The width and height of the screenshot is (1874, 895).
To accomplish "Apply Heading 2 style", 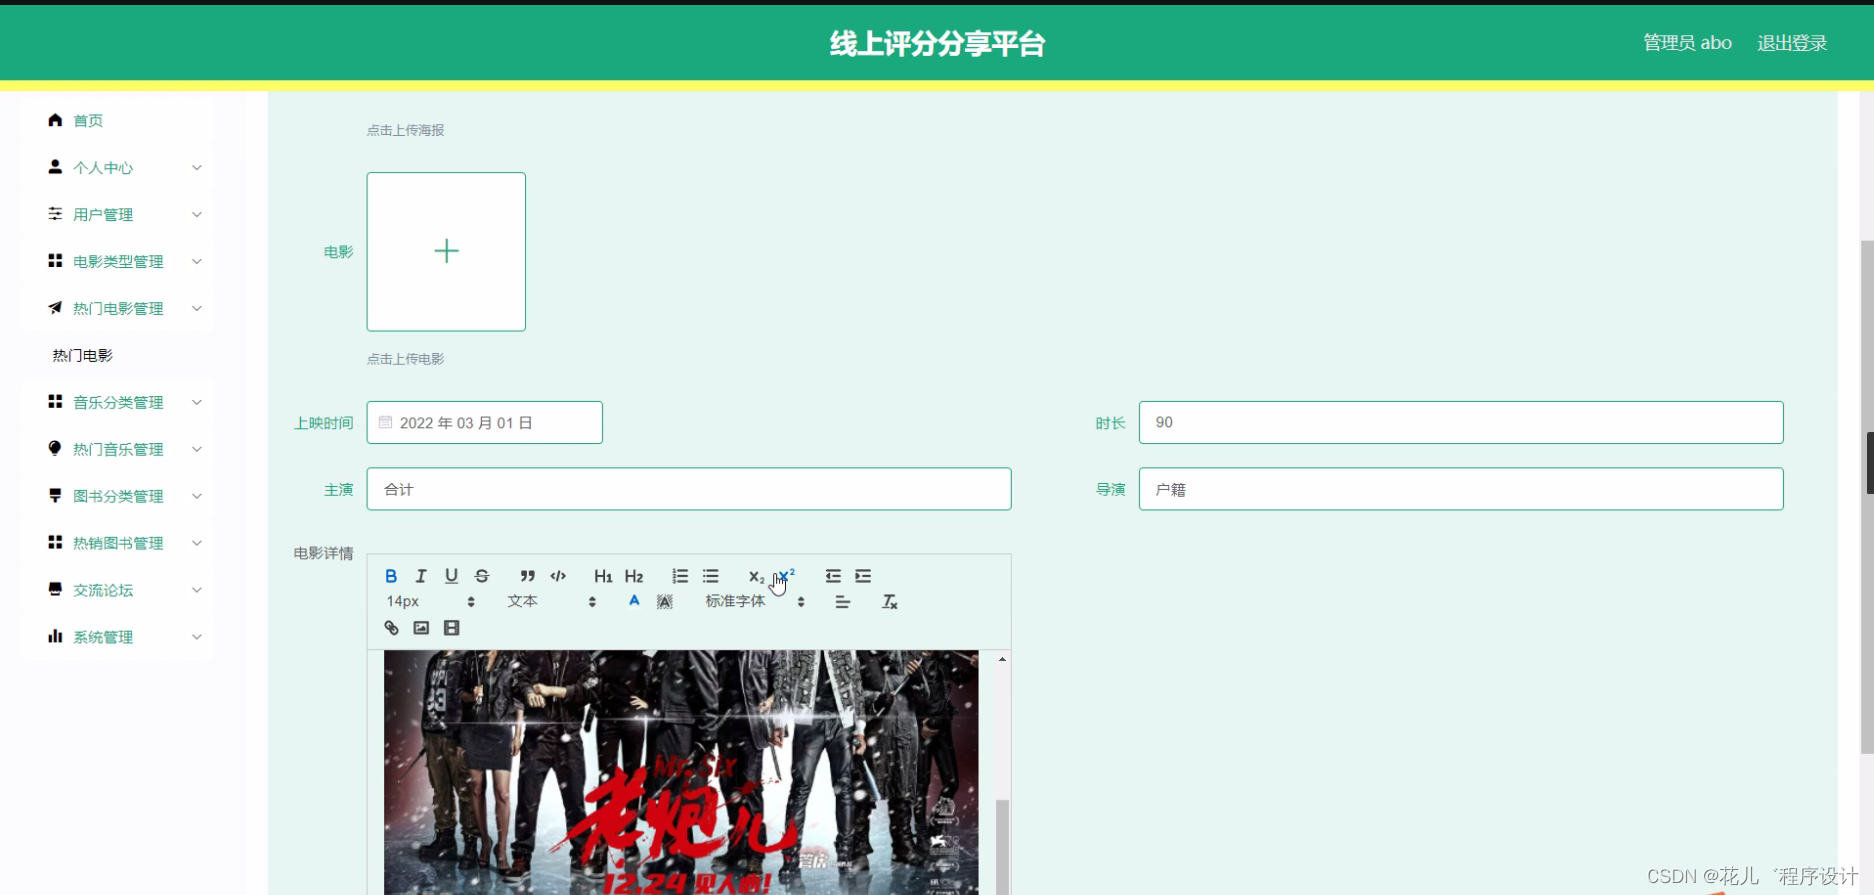I will [634, 576].
